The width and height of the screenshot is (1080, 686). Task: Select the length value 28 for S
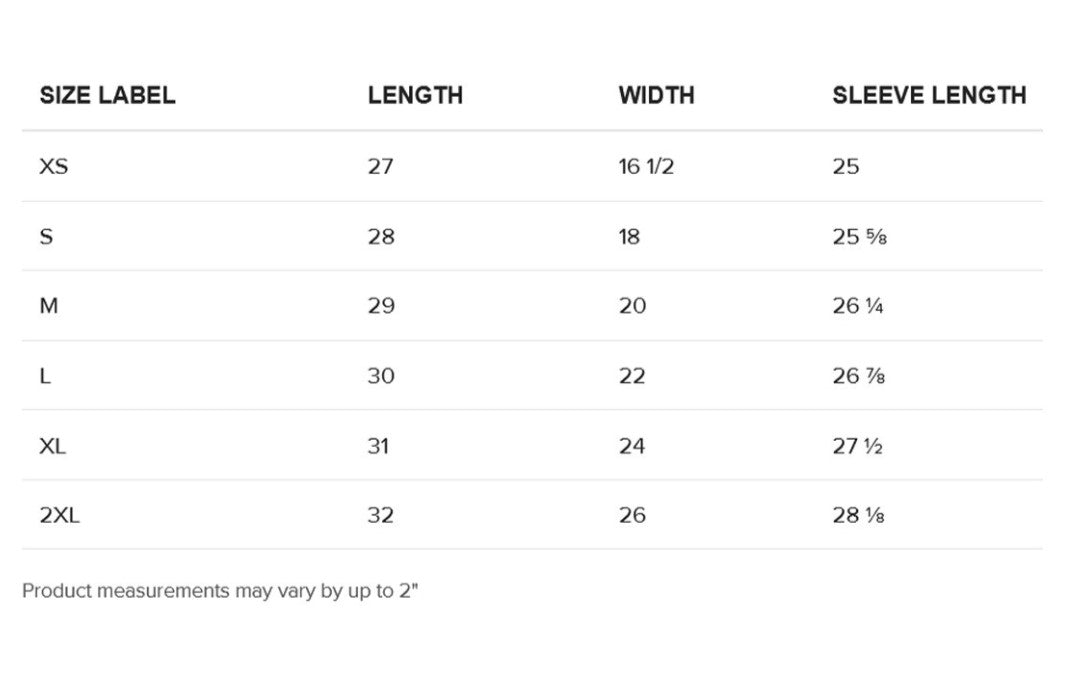tap(381, 237)
